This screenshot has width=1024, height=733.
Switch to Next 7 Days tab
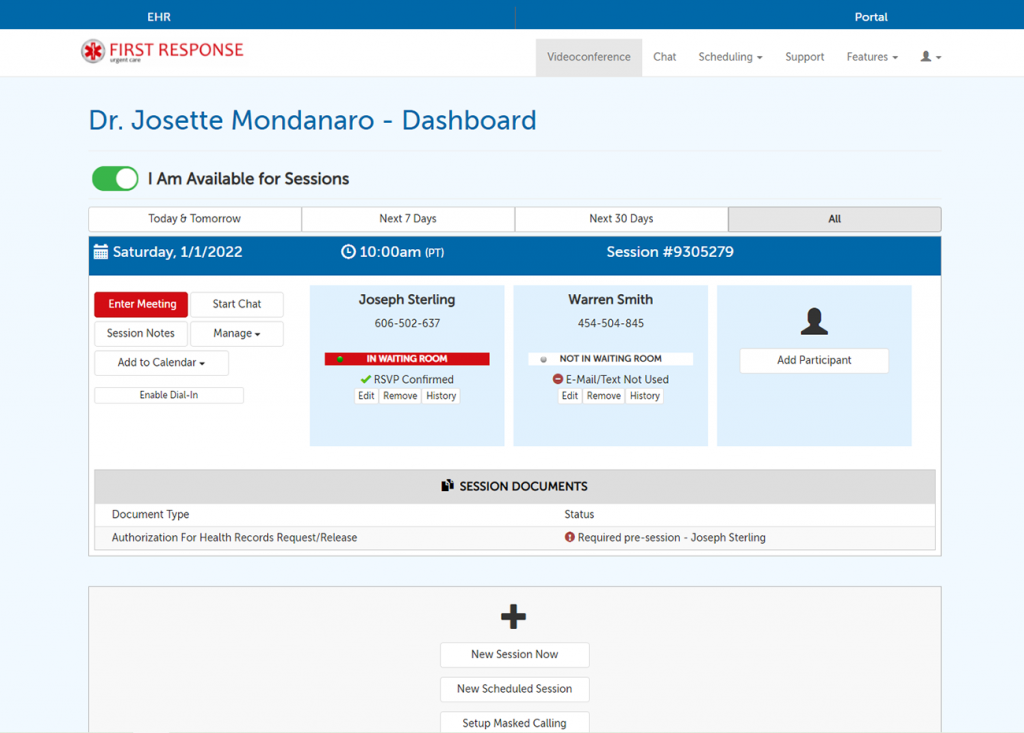408,219
